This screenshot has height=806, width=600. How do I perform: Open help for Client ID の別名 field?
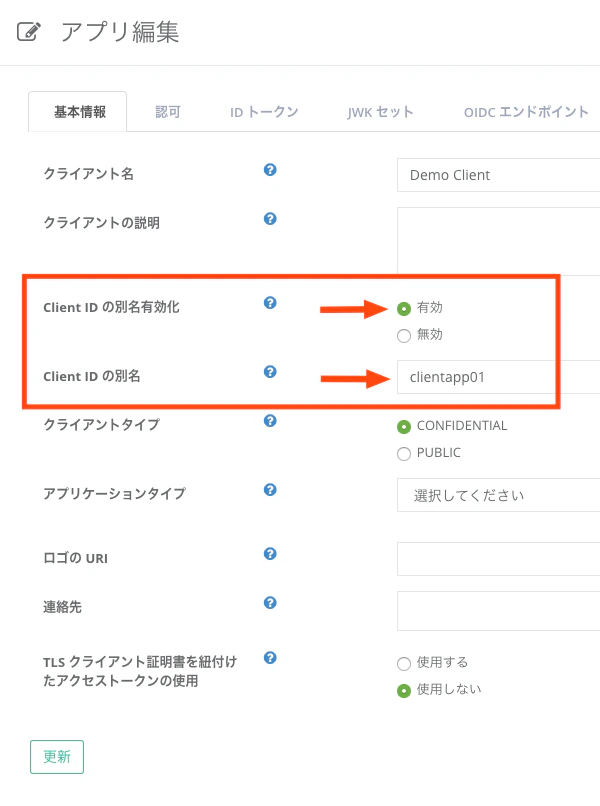pos(269,370)
